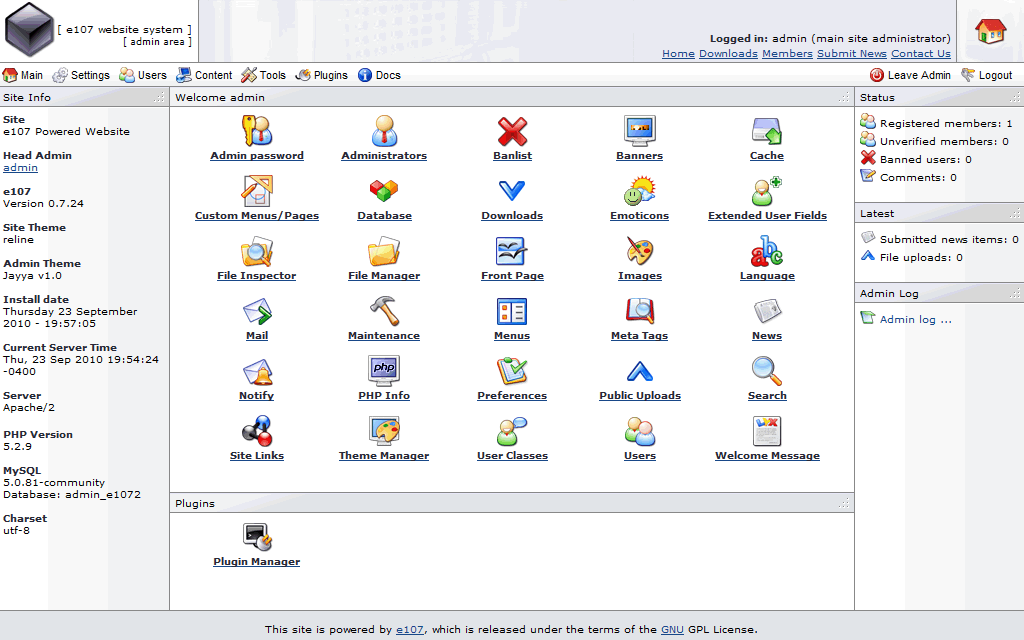Open the Admin log link
Image resolution: width=1024 pixels, height=640 pixels.
tap(915, 320)
